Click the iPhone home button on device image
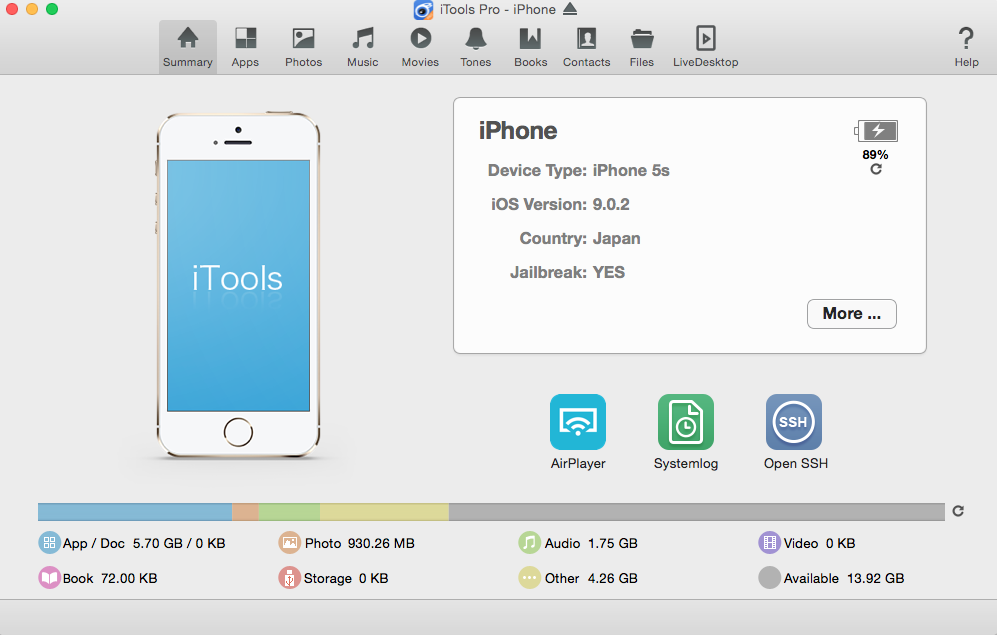The image size is (997, 635). [238, 432]
